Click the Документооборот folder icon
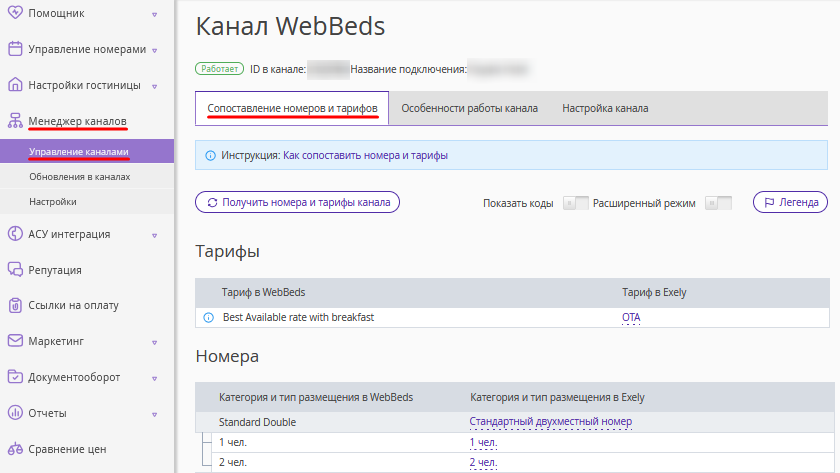Screen dimensions: 840x473 tap(15, 377)
